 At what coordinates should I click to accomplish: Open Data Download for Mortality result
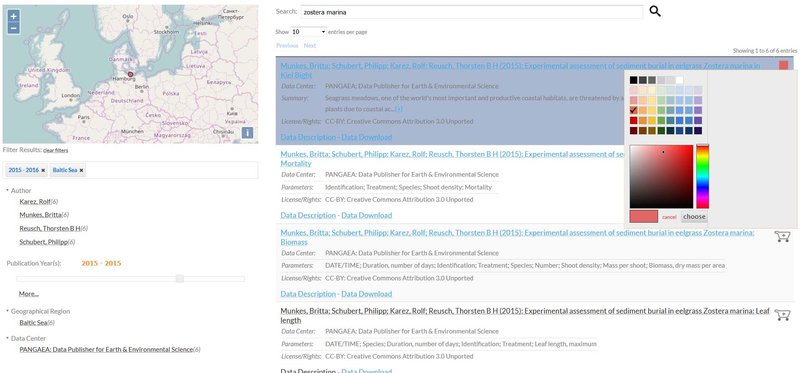pyautogui.click(x=366, y=215)
